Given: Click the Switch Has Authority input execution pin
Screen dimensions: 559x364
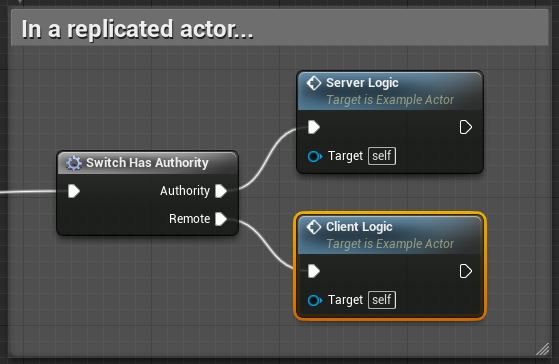Looking at the screenshot, I should pyautogui.click(x=74, y=191).
